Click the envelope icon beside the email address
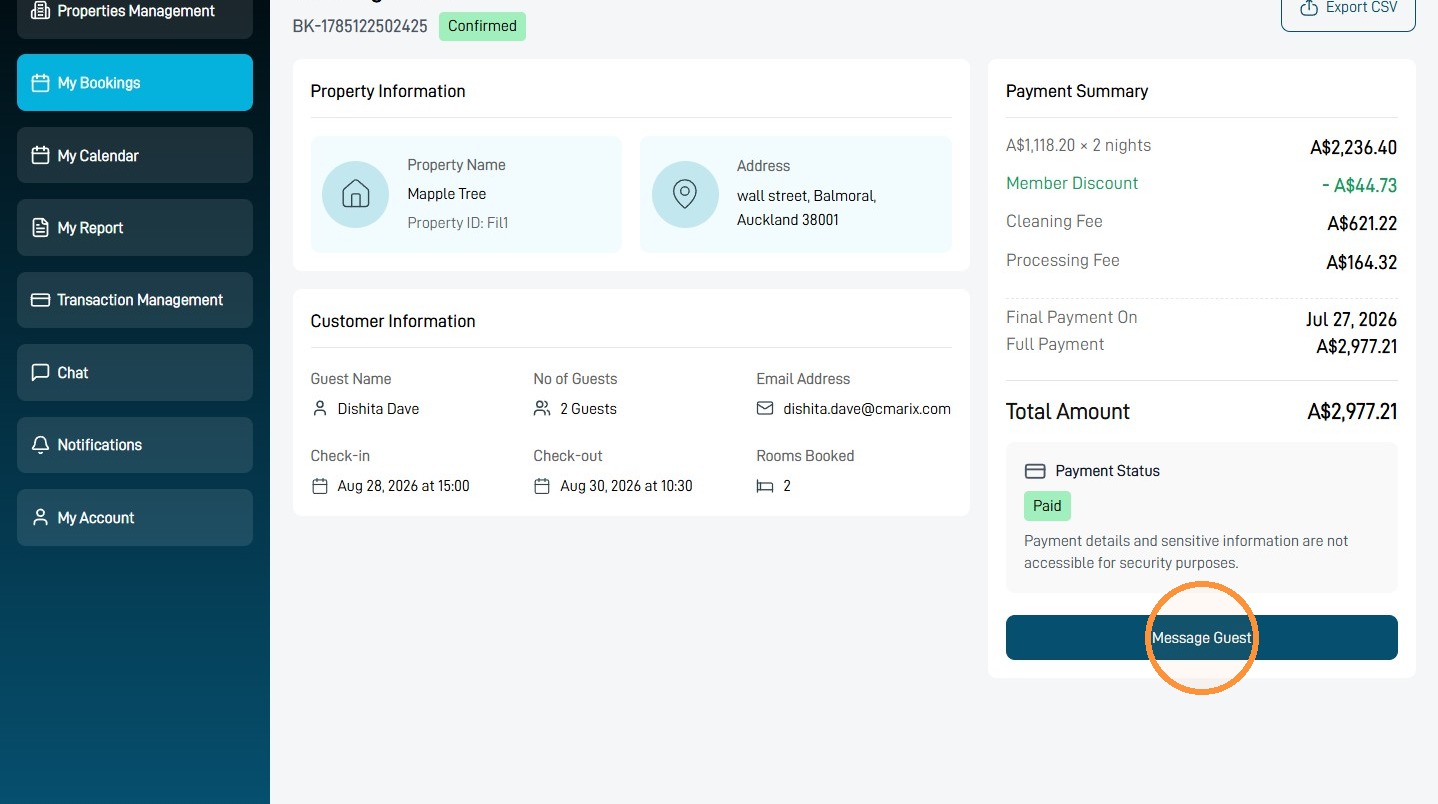The image size is (1438, 804). point(765,408)
